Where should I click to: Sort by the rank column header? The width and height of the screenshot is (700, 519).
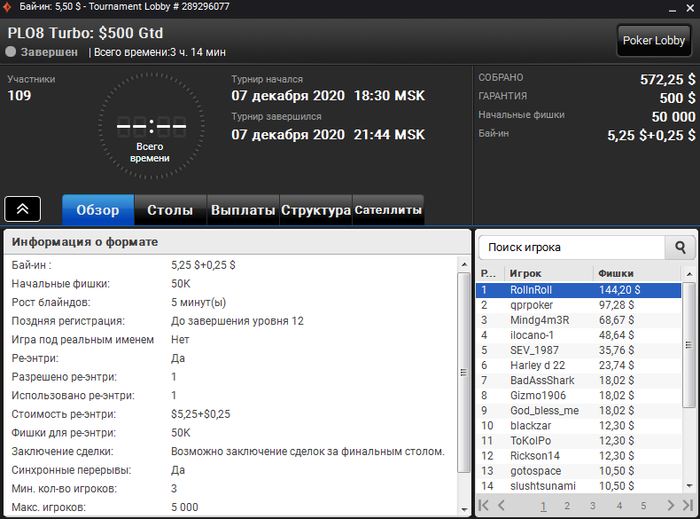490,273
